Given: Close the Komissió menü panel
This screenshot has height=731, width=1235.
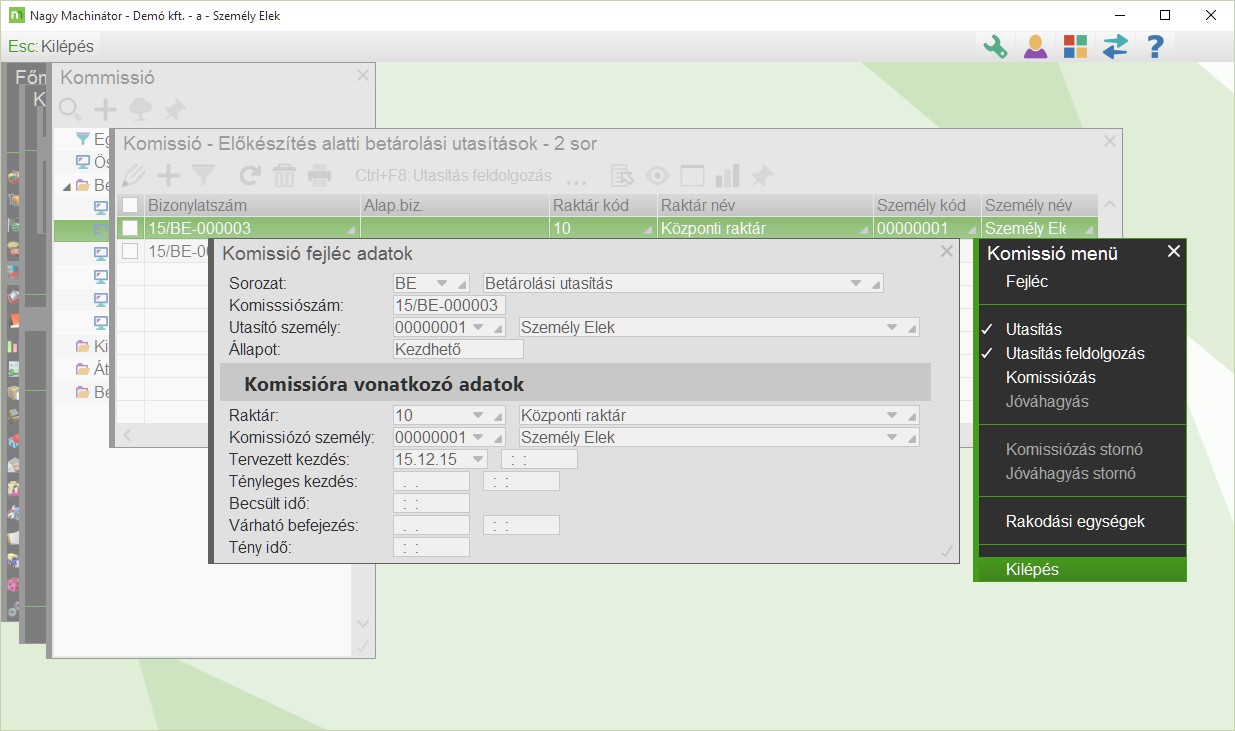Looking at the screenshot, I should coord(1174,252).
